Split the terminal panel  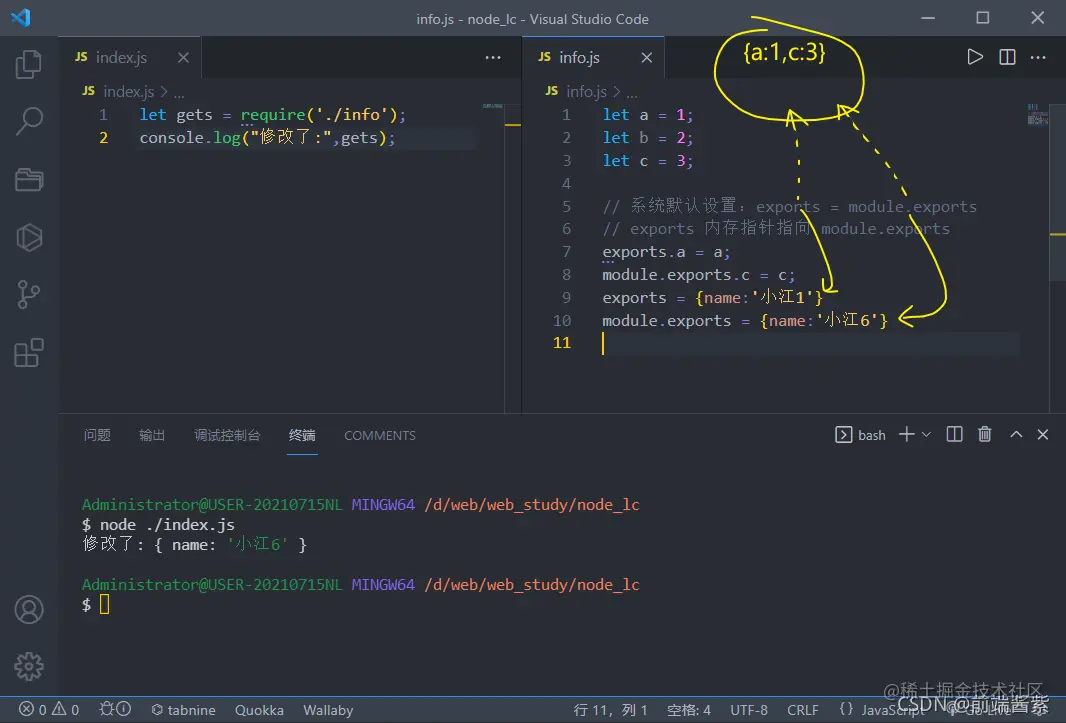954,435
